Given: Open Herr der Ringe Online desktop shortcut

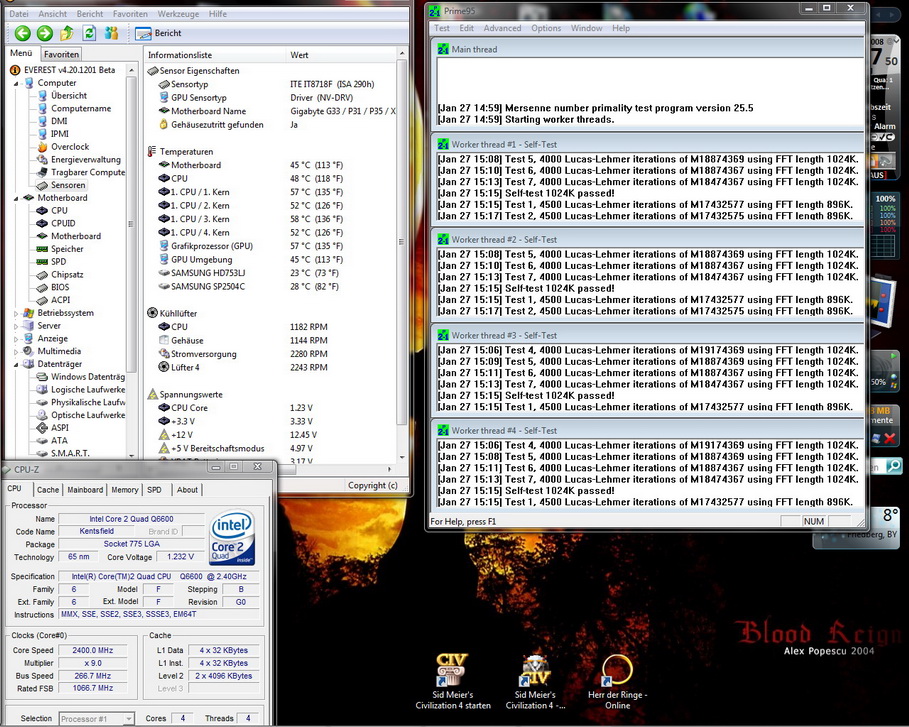Looking at the screenshot, I should tap(617, 682).
